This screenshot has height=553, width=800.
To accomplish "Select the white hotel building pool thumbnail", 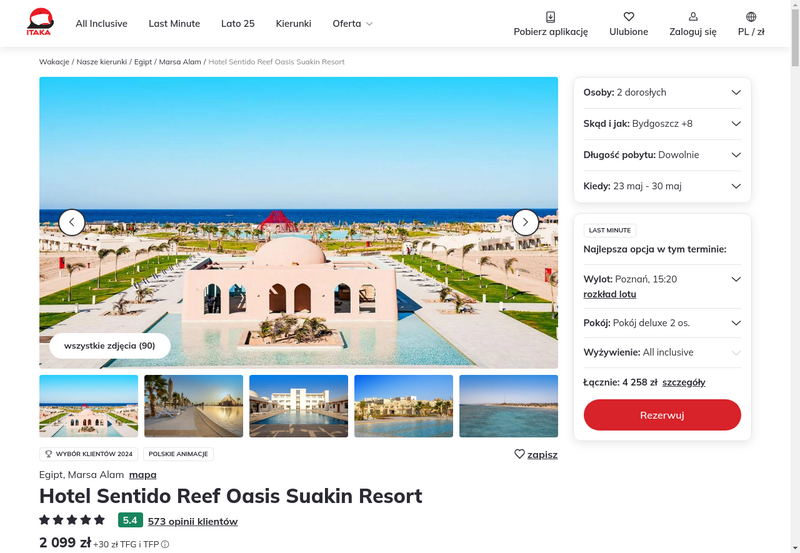I will pyautogui.click(x=298, y=406).
